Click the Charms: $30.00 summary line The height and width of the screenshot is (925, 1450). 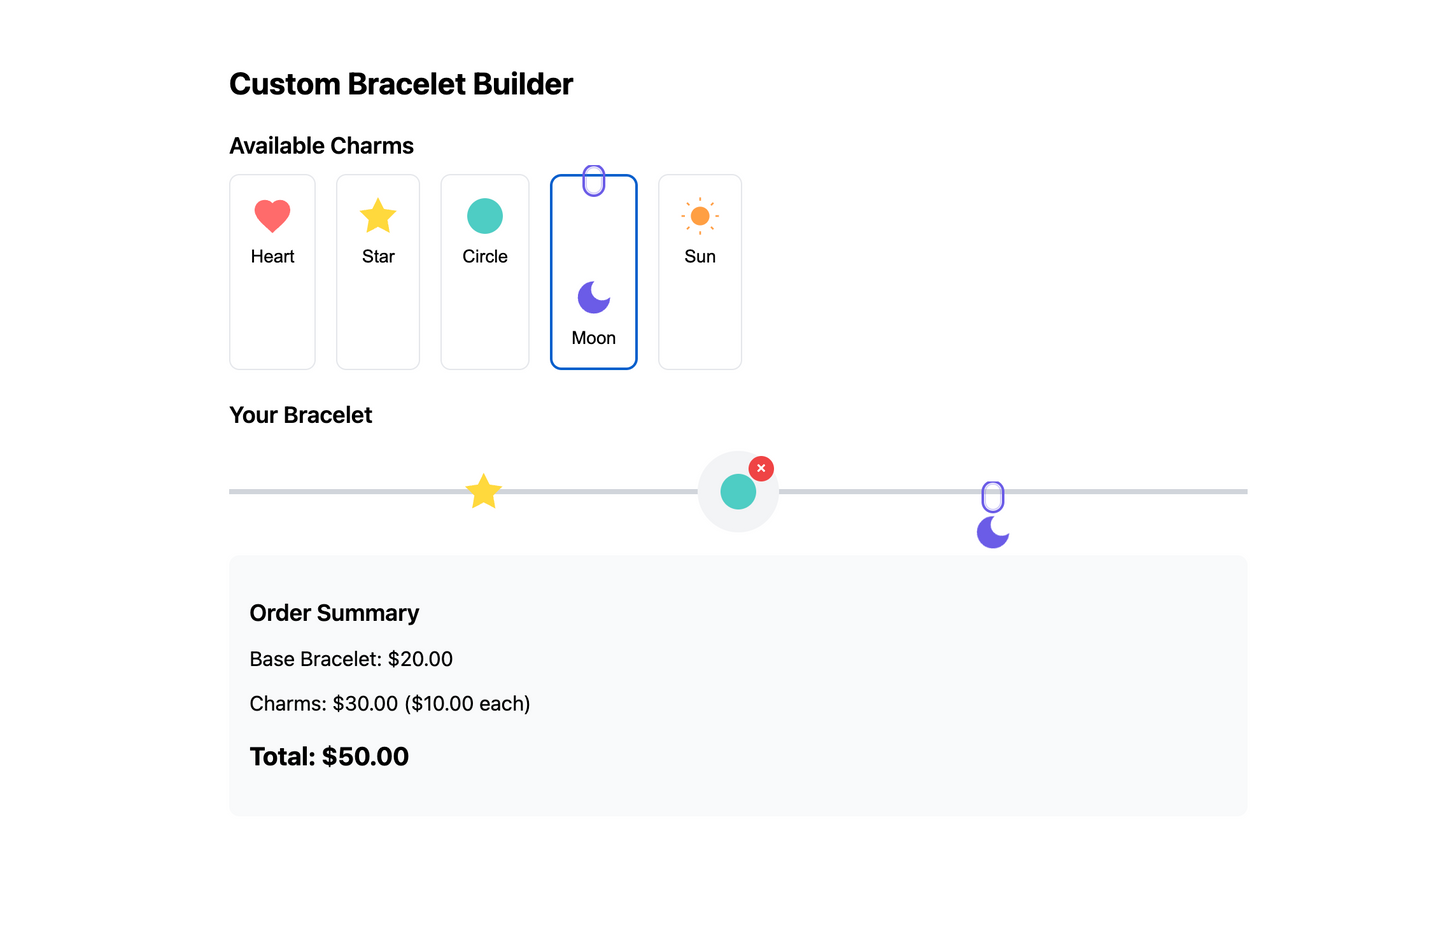coord(390,704)
